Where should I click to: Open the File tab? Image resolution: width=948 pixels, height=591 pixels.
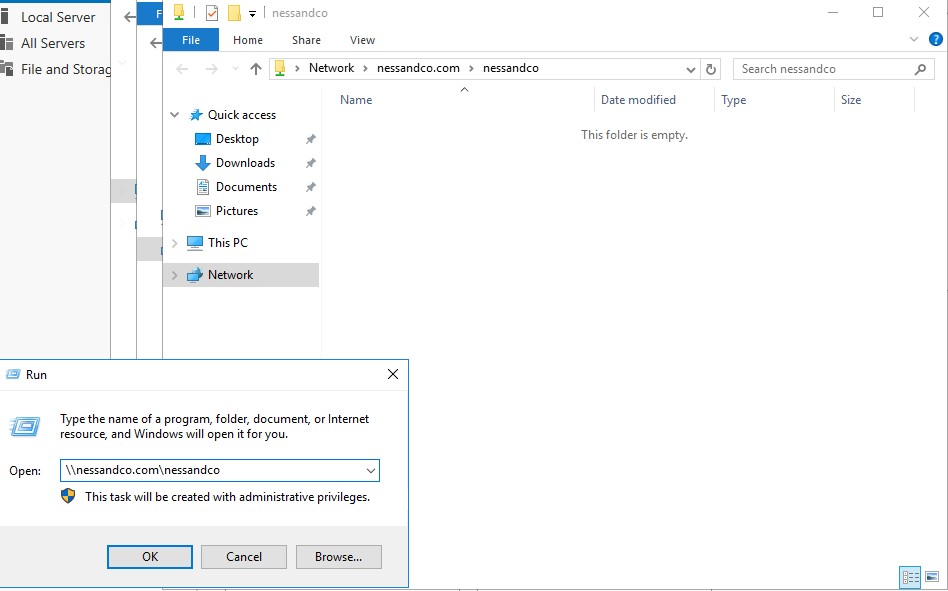click(191, 40)
